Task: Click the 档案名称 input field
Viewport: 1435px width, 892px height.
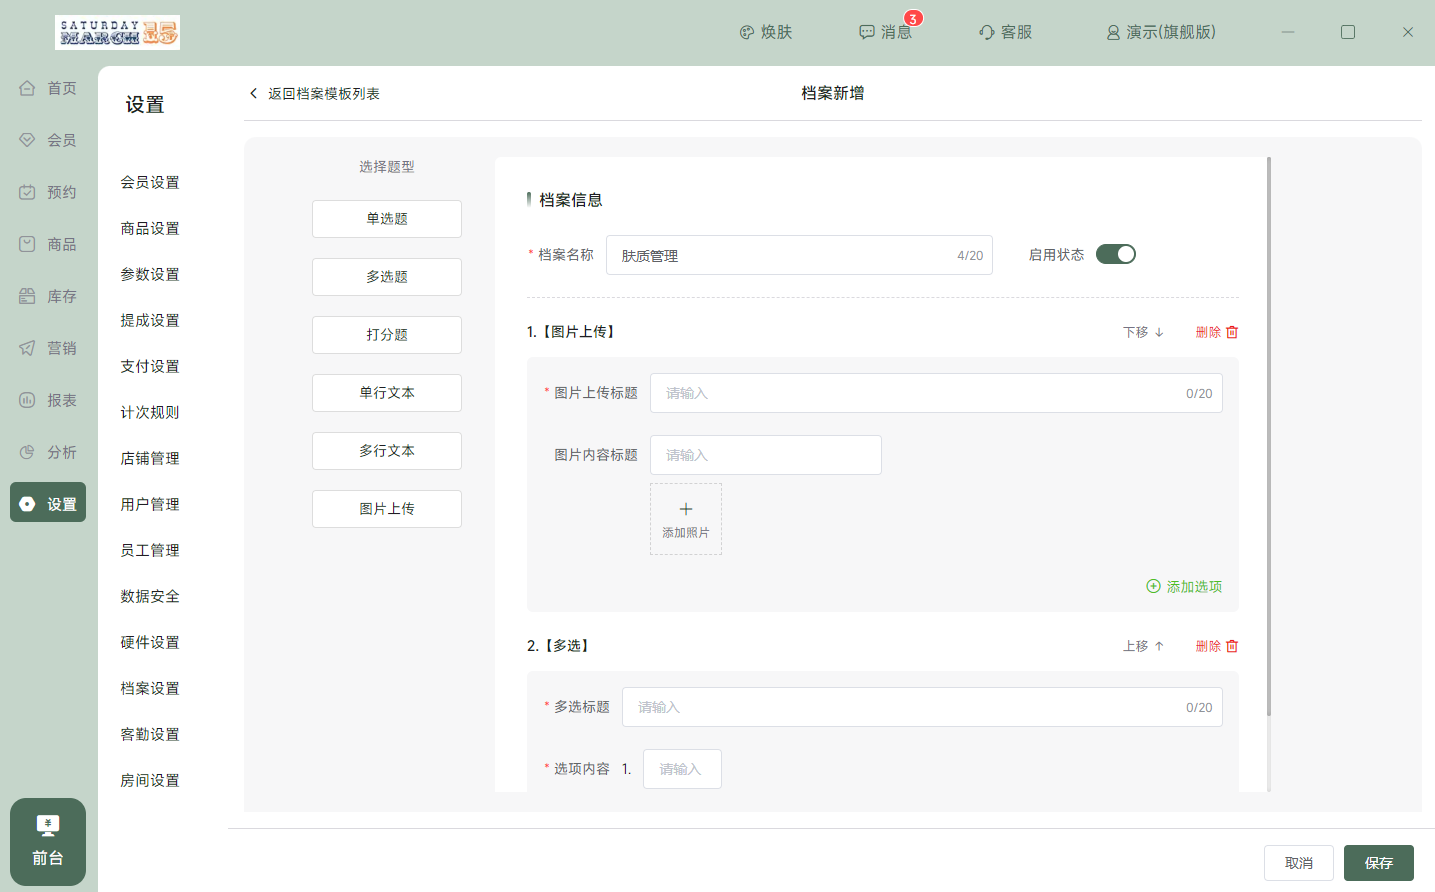Action: click(780, 255)
